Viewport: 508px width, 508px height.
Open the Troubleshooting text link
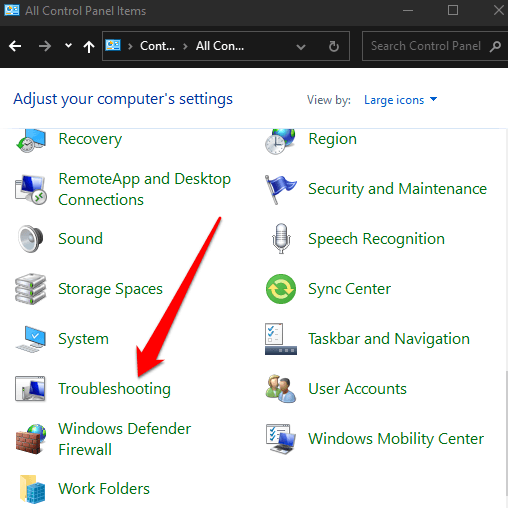click(x=114, y=389)
